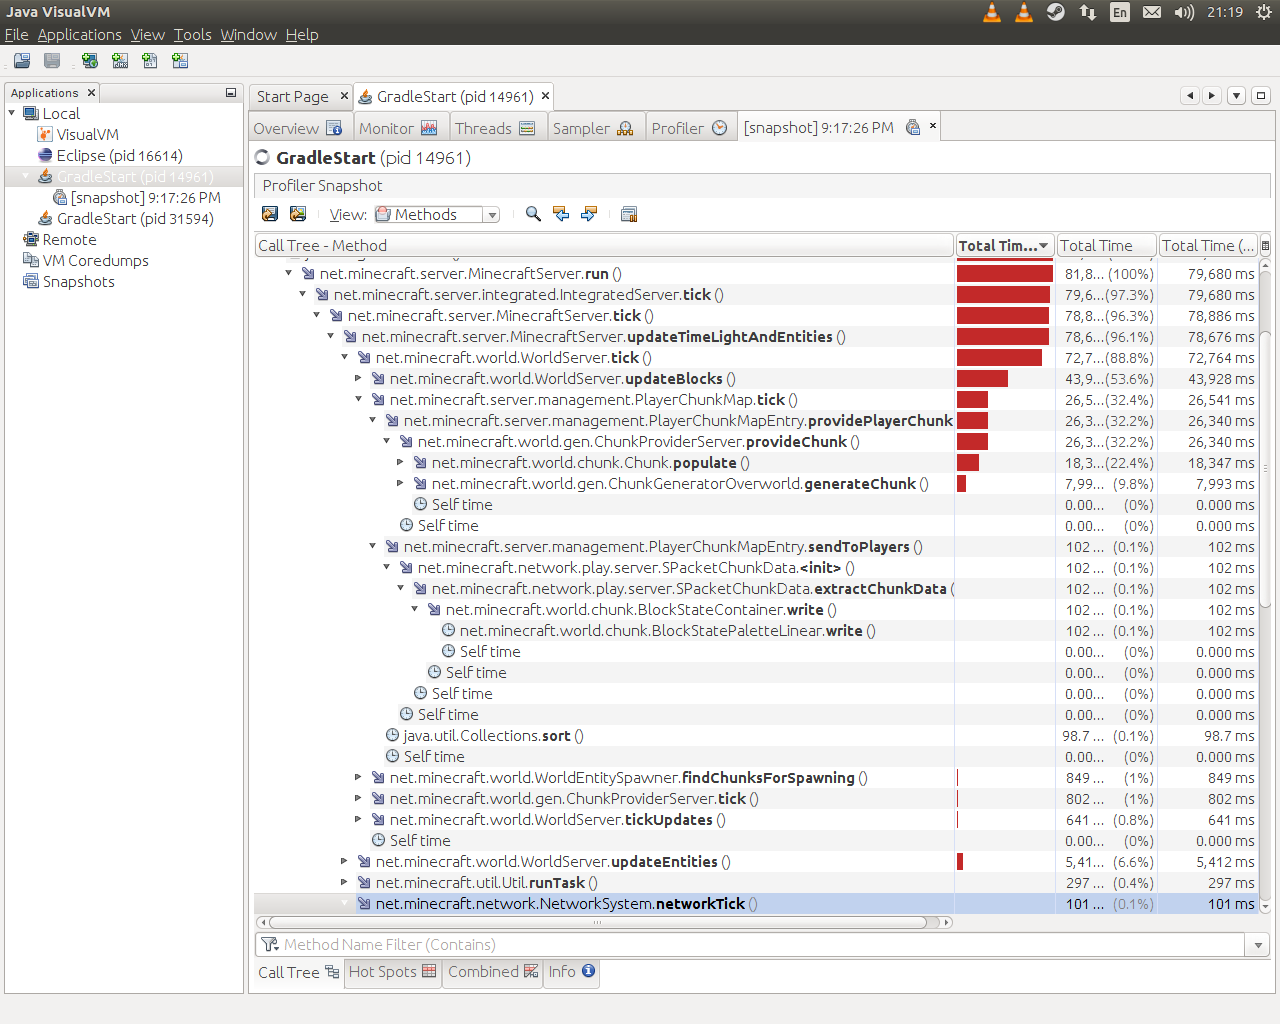Screen dimensions: 1280x1024
Task: Expand WorldServer.updateBlocks node
Action: (359, 378)
